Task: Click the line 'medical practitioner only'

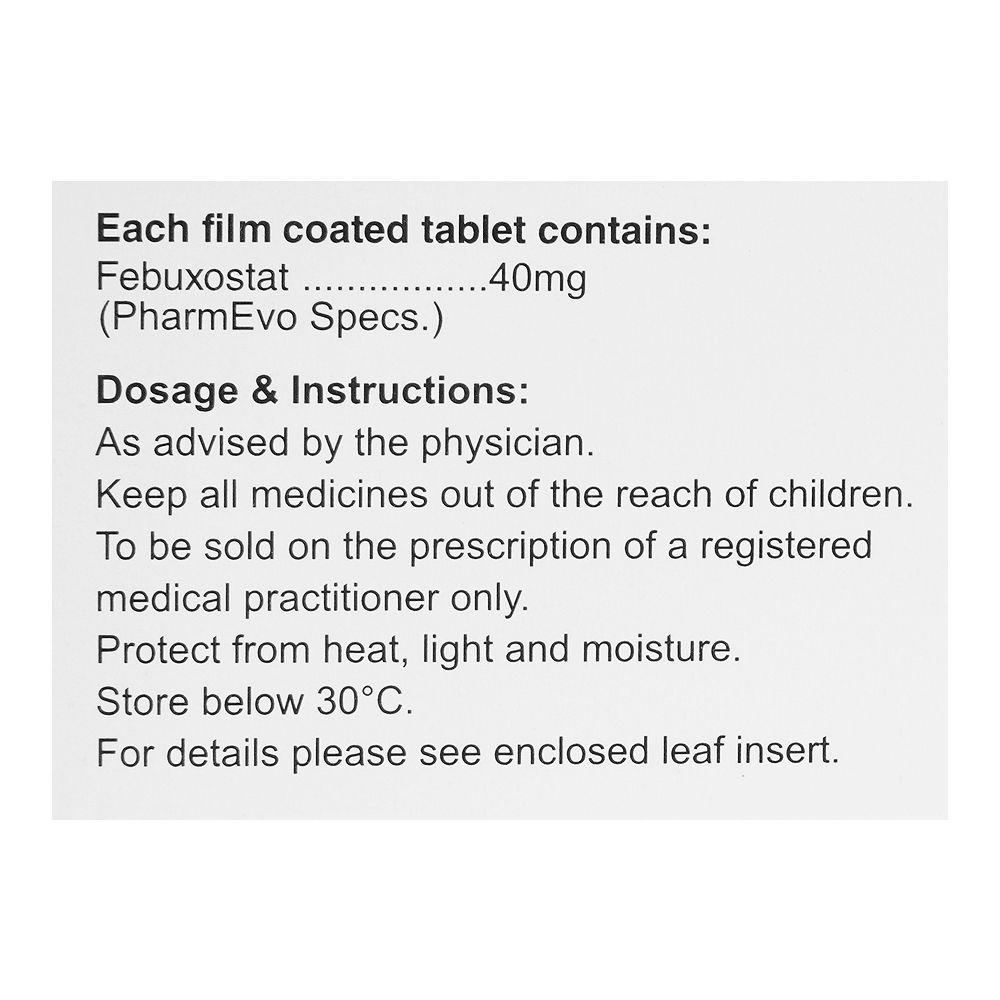Action: pyautogui.click(x=311, y=598)
